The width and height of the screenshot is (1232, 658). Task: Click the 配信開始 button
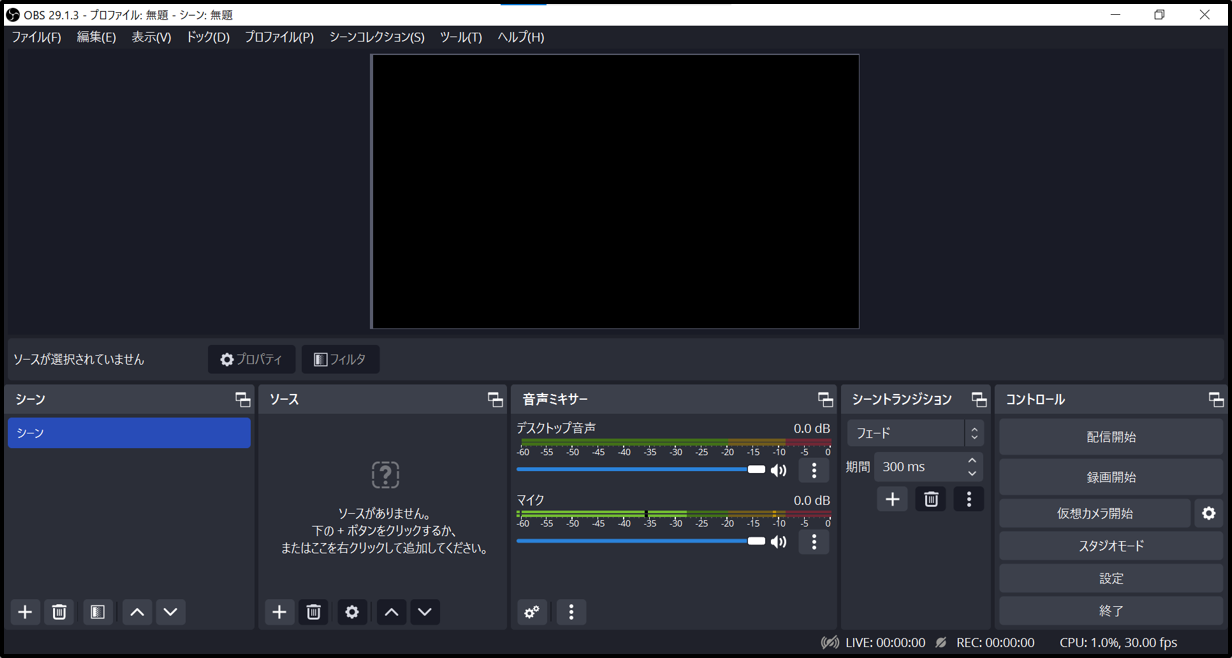tap(1110, 437)
